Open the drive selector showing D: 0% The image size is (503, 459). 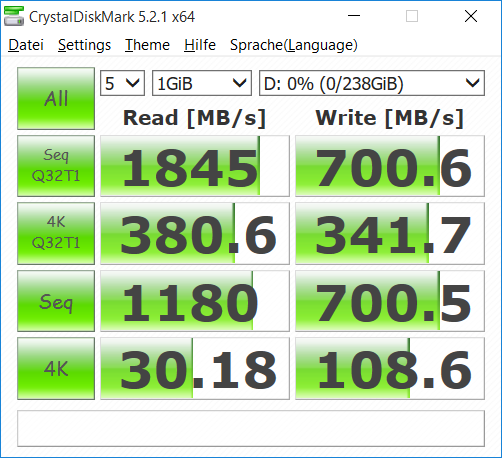point(372,83)
